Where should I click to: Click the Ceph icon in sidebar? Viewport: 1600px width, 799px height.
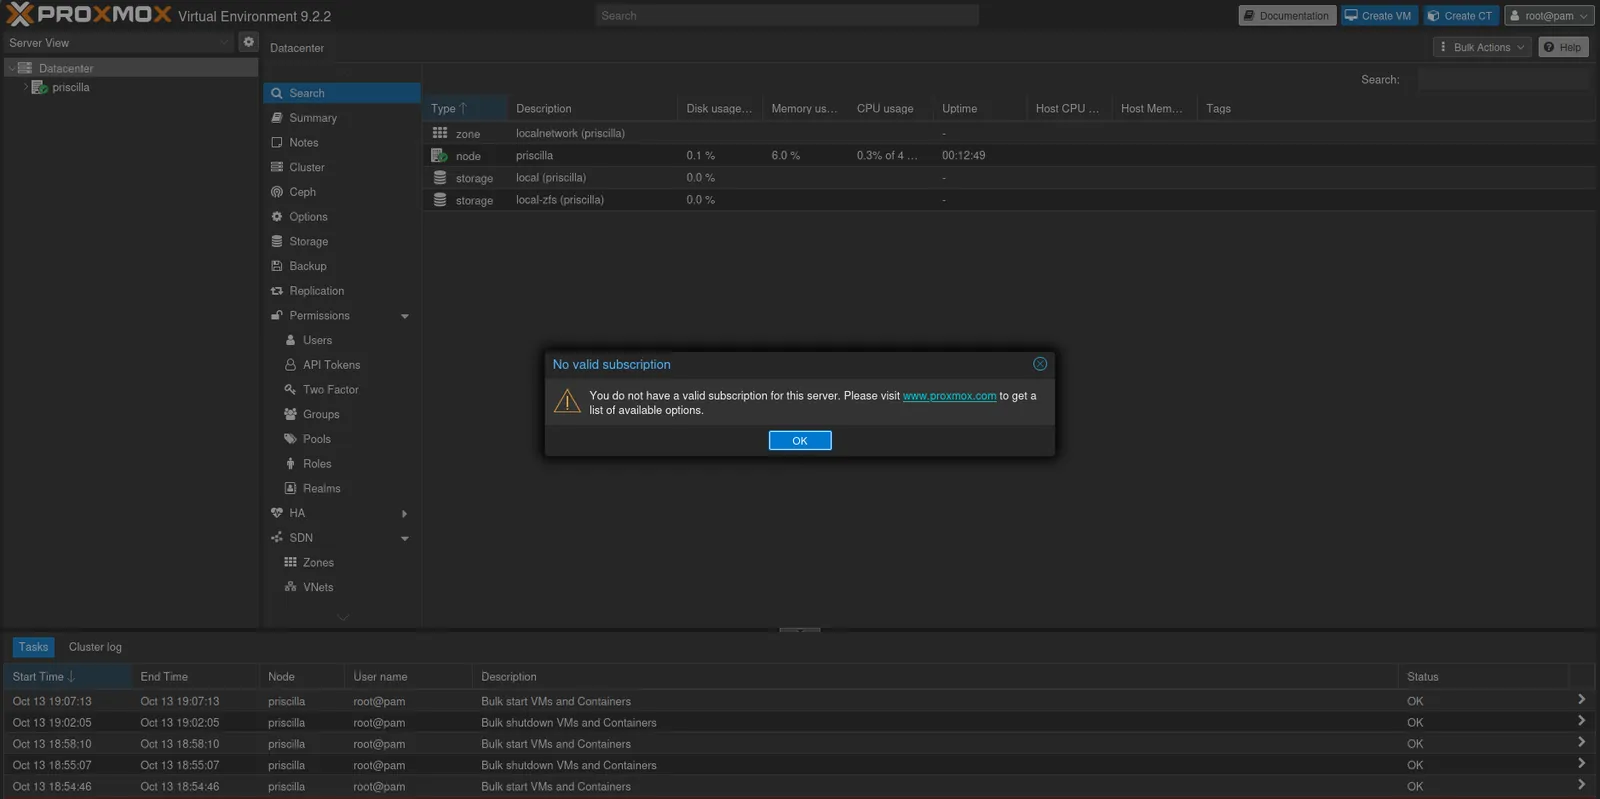277,192
